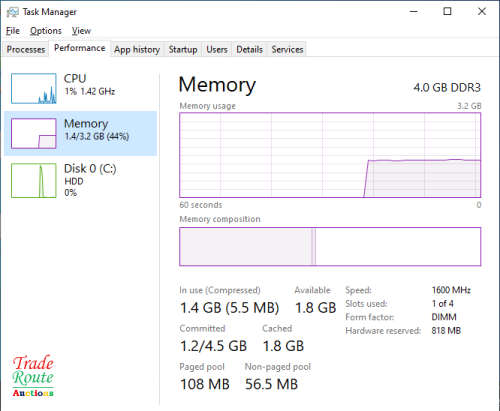
Task: Click the Memory usage graph
Action: [330, 155]
